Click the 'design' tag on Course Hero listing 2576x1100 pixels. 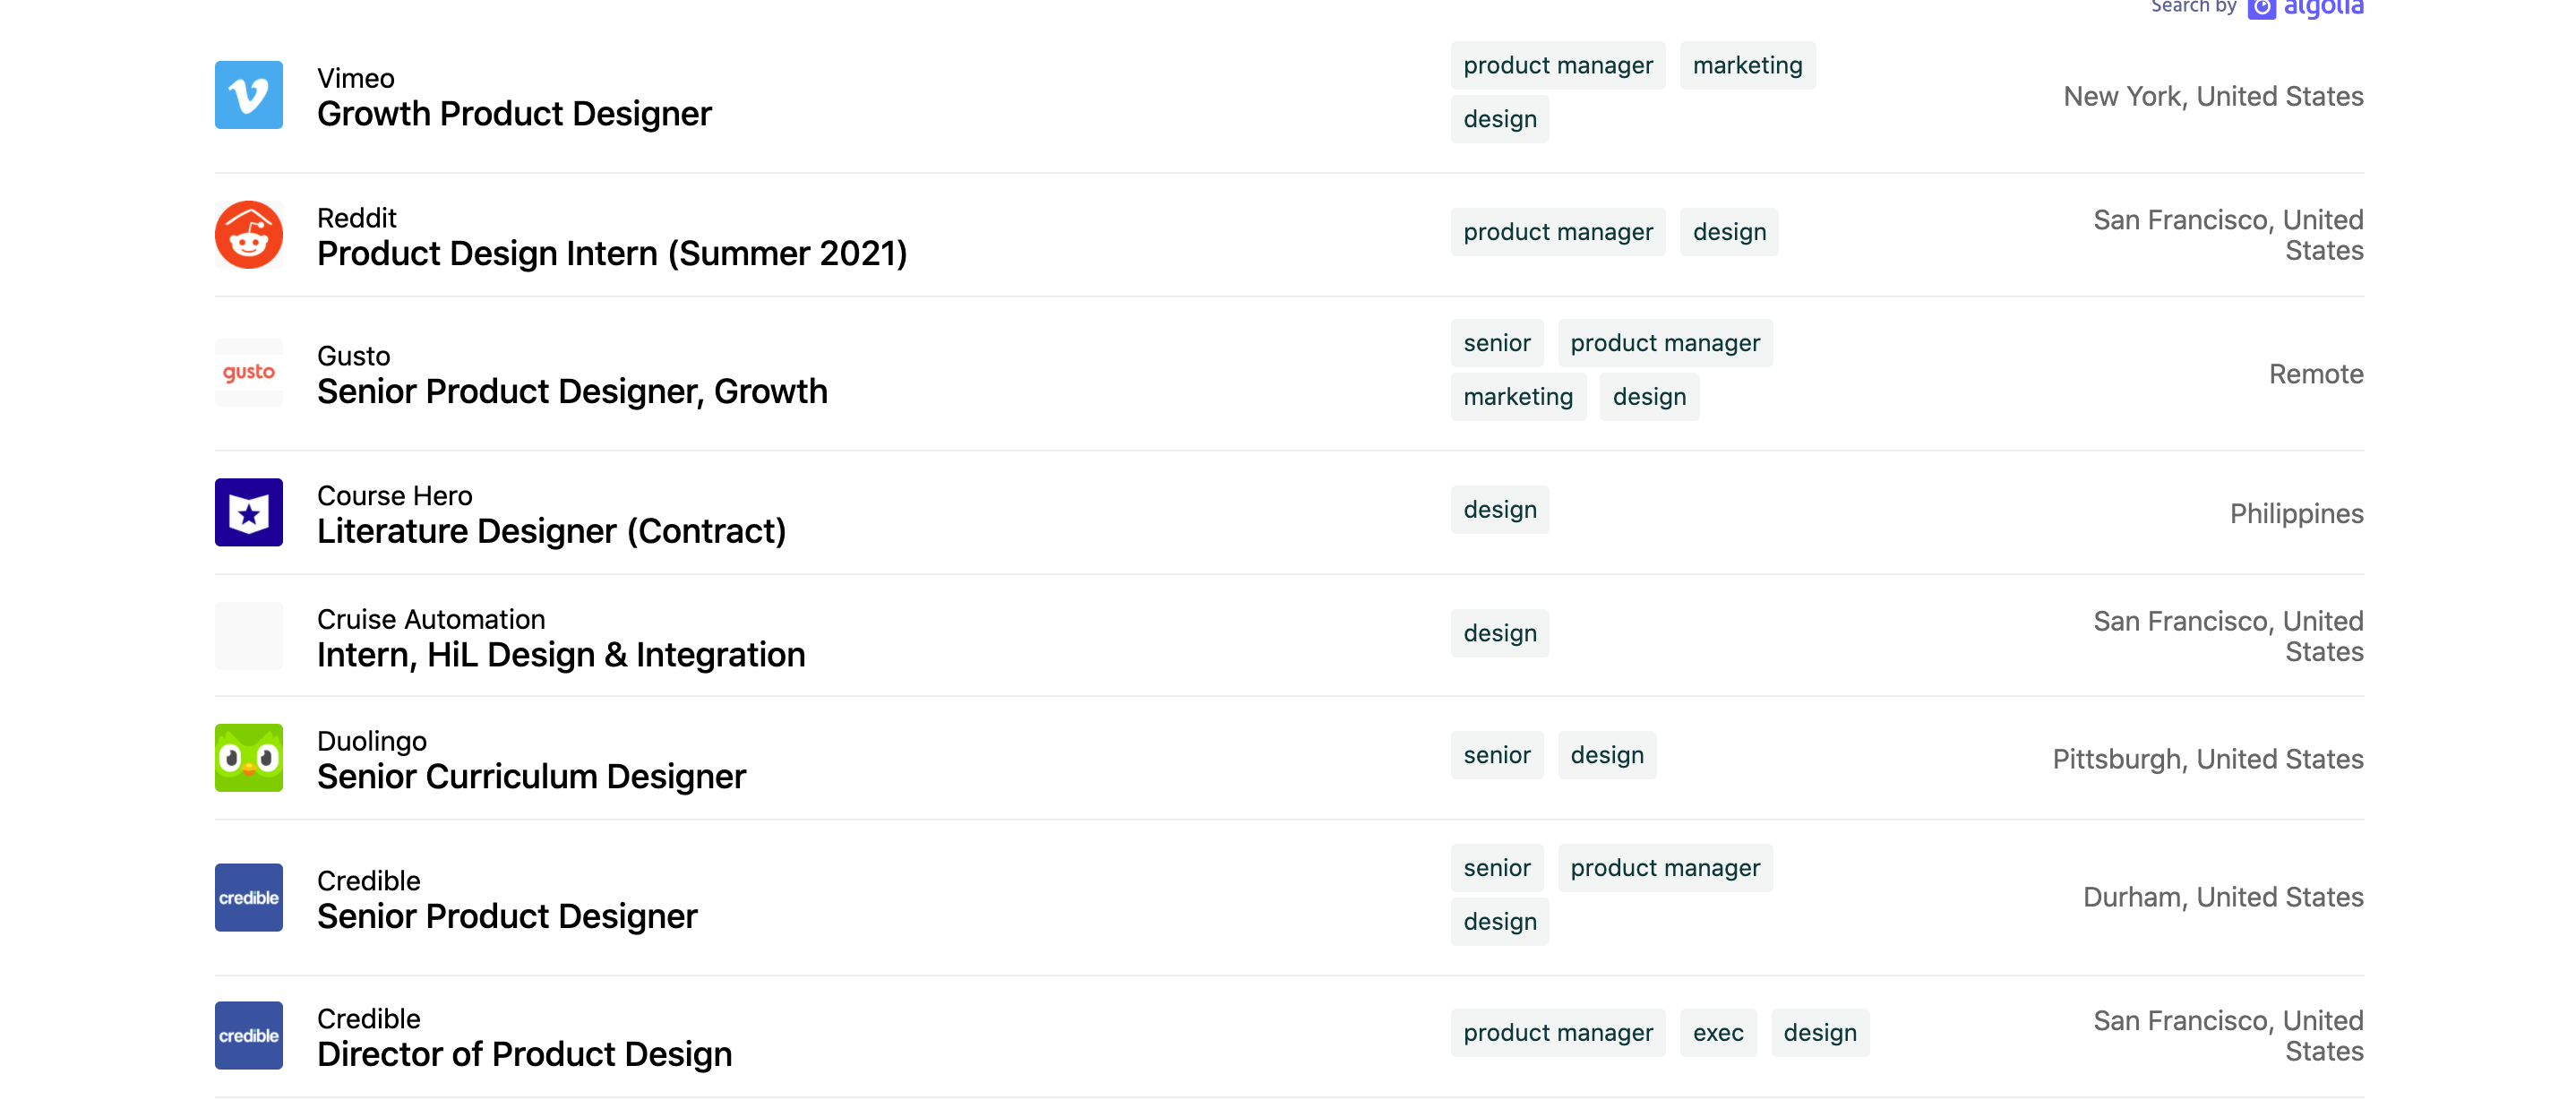click(x=1500, y=509)
